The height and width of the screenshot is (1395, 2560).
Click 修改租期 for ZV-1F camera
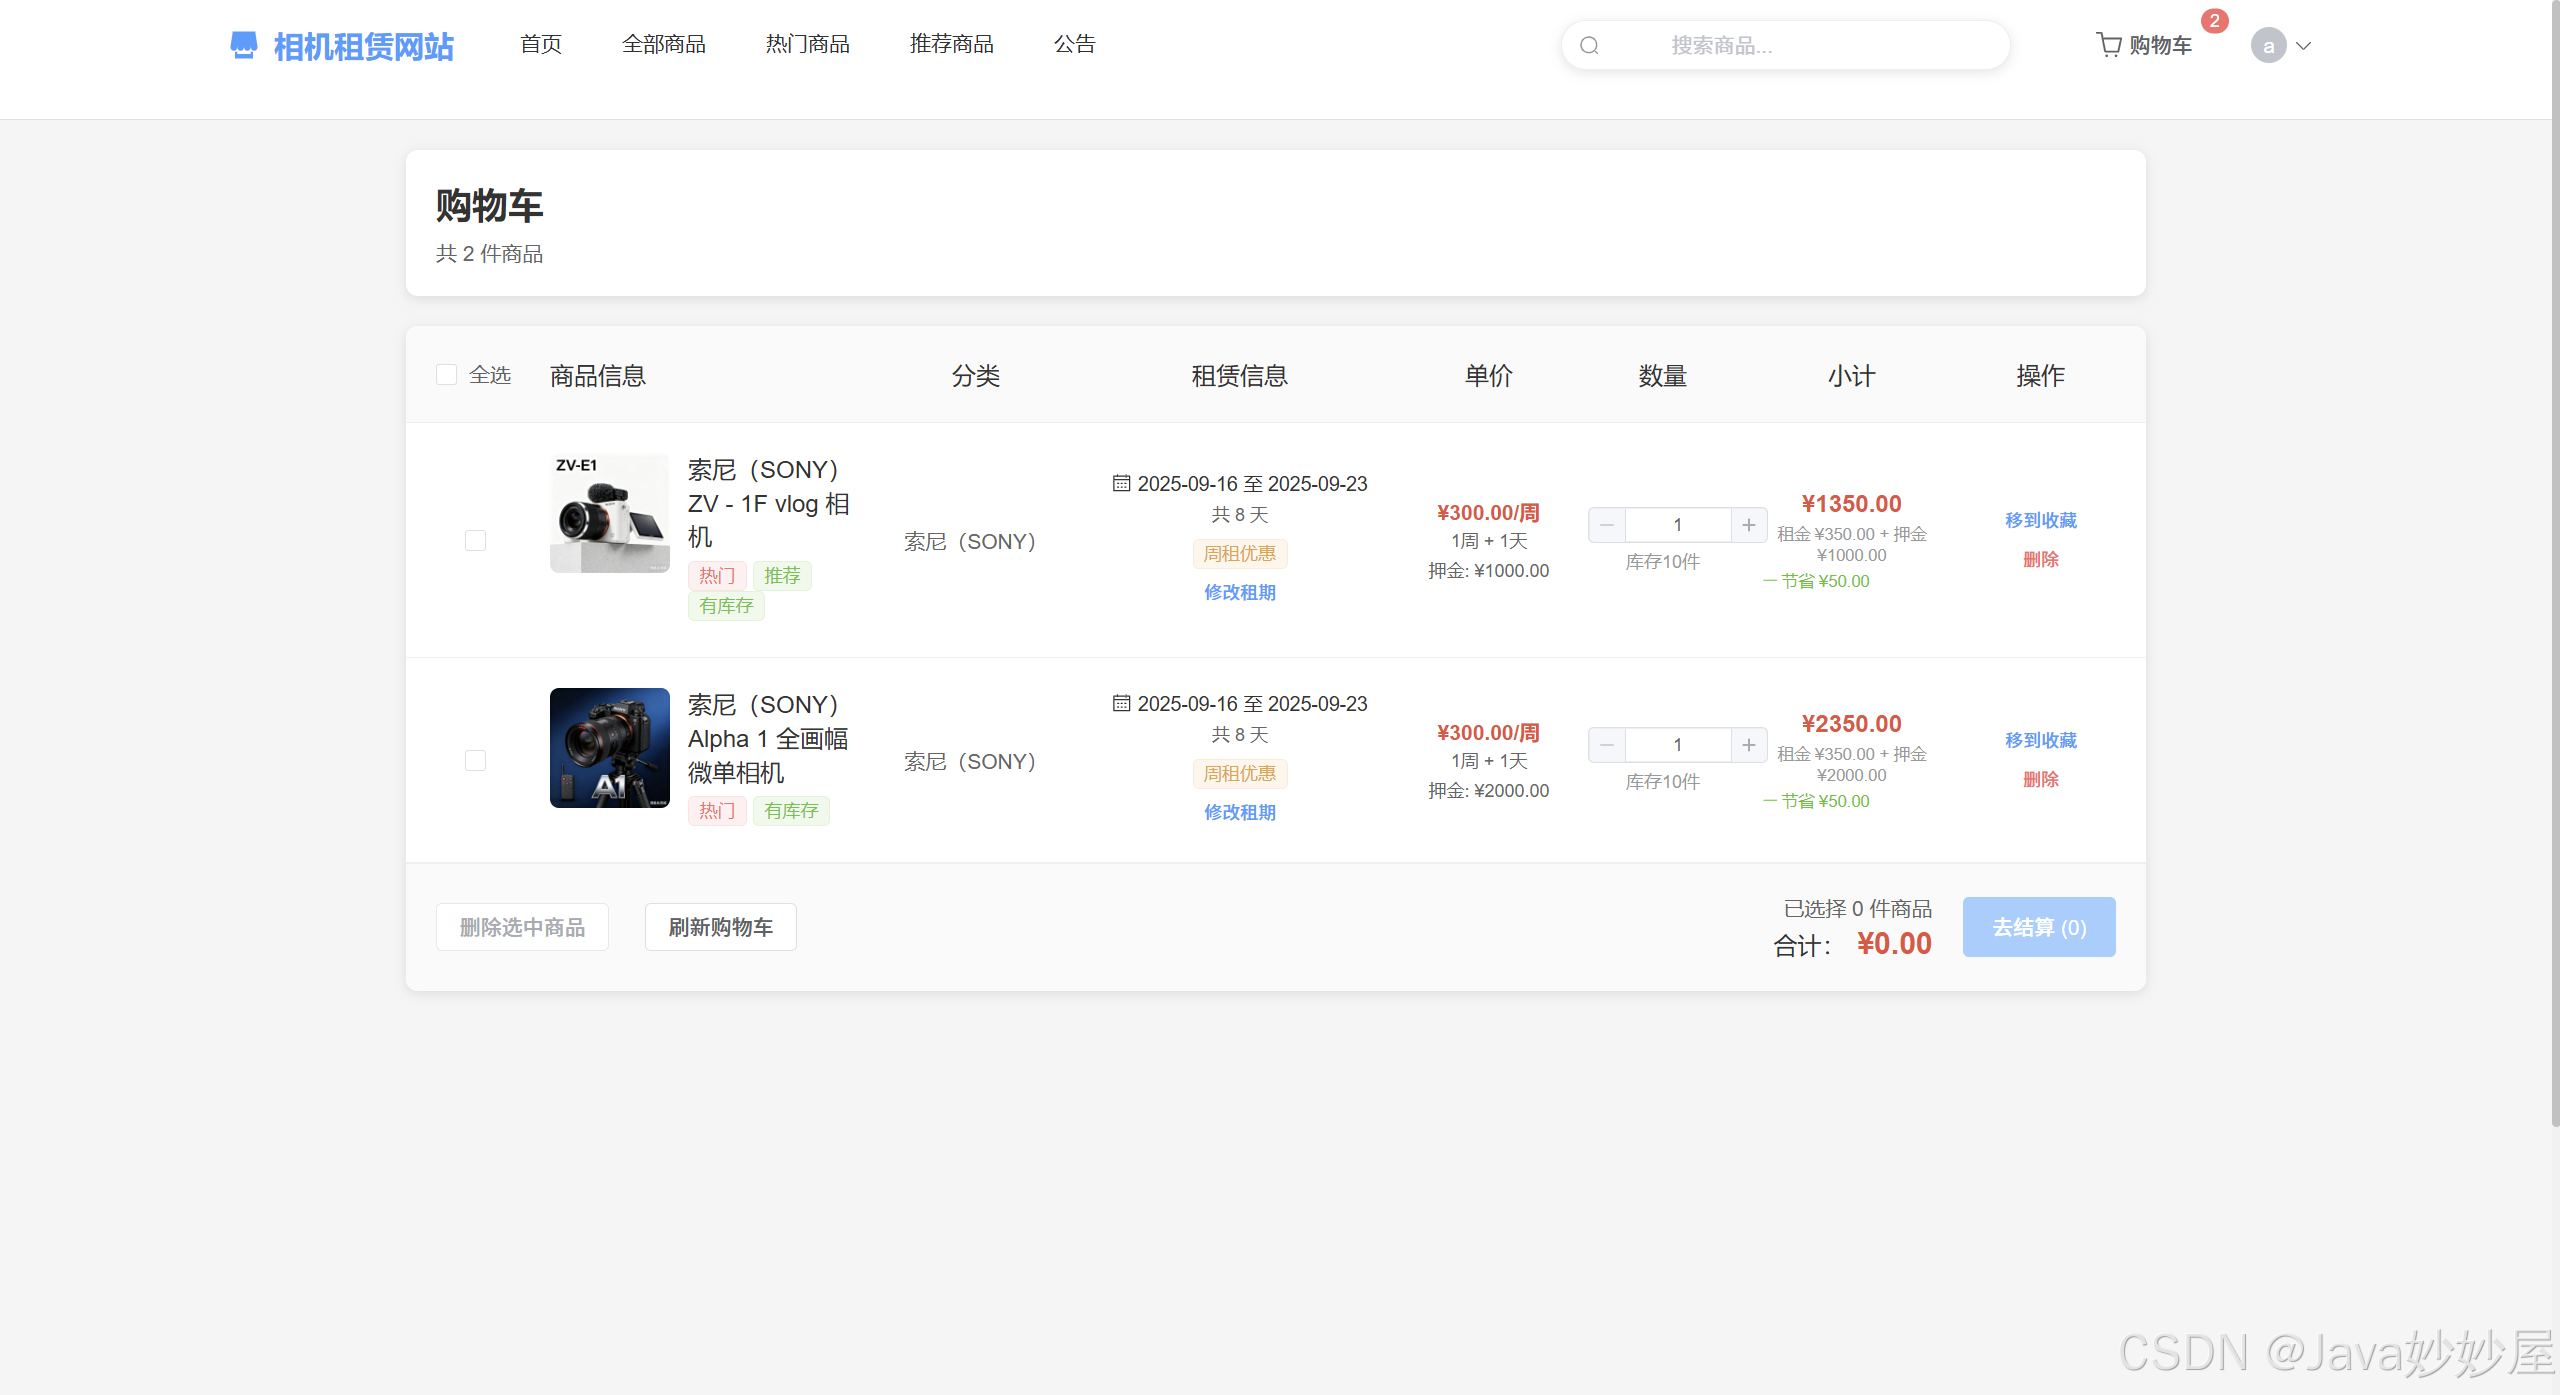click(1240, 592)
